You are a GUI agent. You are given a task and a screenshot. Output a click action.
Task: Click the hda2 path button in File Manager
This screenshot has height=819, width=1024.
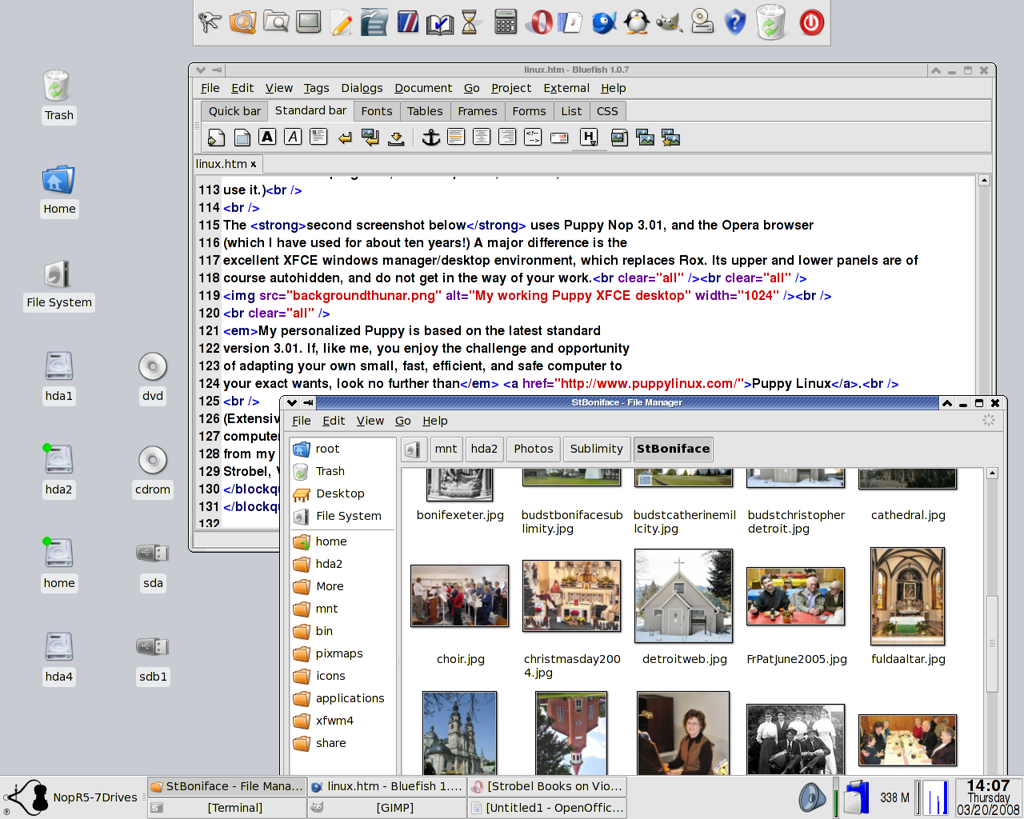point(484,449)
